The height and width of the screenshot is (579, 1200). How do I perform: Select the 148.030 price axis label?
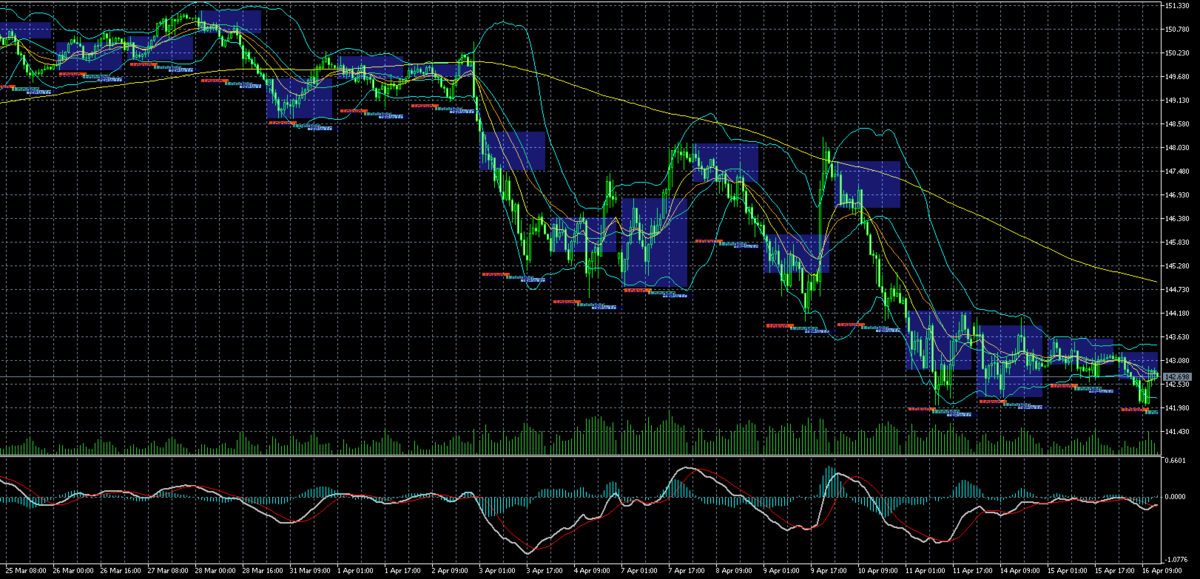(1178, 148)
